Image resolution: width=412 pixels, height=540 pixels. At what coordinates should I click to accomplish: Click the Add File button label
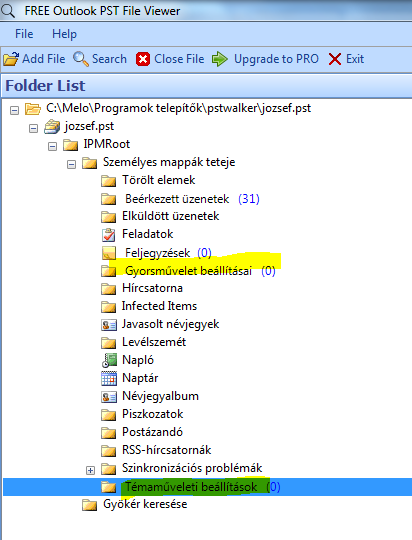coord(44,59)
